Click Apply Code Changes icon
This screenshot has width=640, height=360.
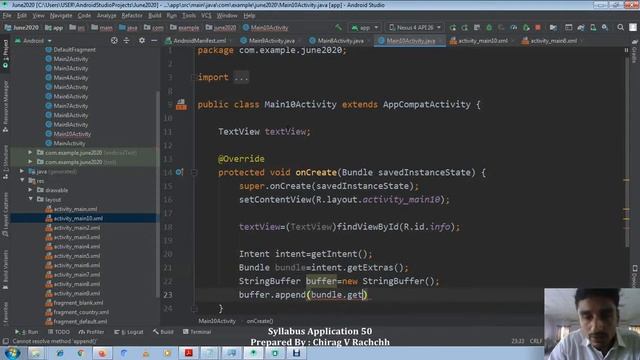(x=477, y=28)
